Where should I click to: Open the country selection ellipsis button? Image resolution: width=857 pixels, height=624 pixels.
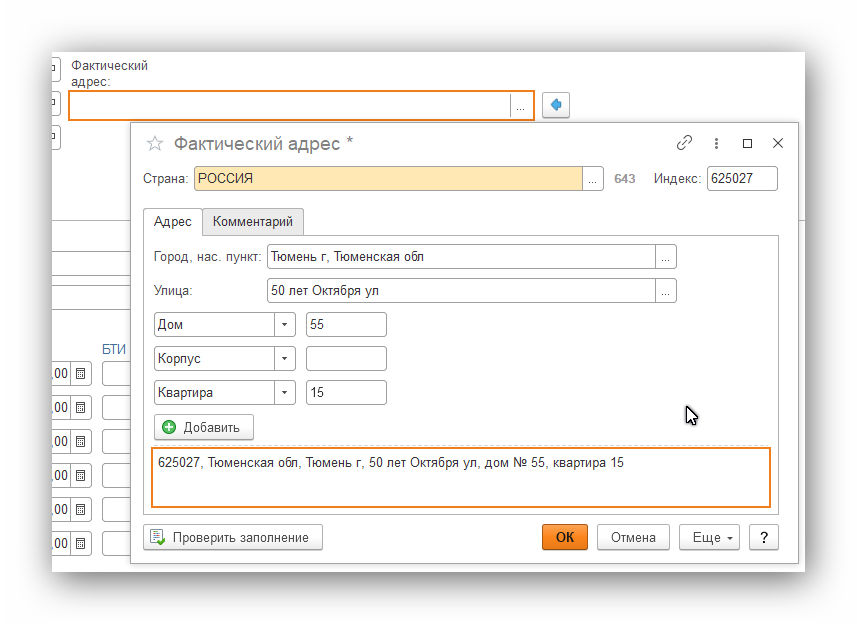pos(593,179)
